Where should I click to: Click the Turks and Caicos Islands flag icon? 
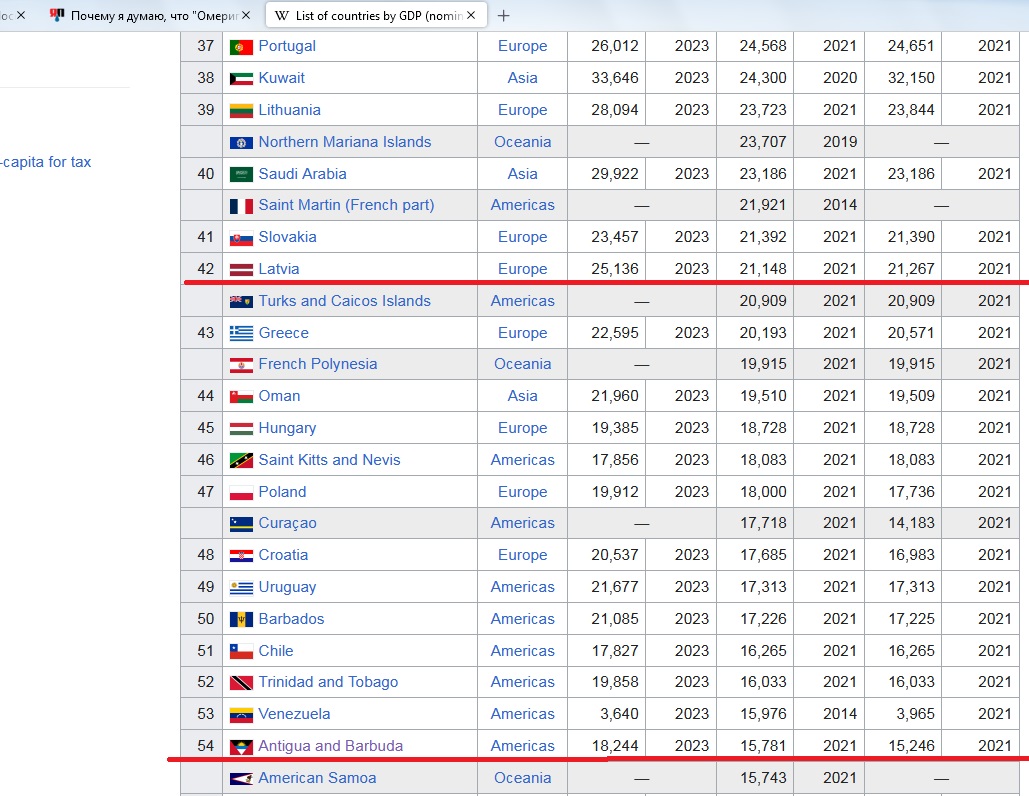(x=241, y=301)
